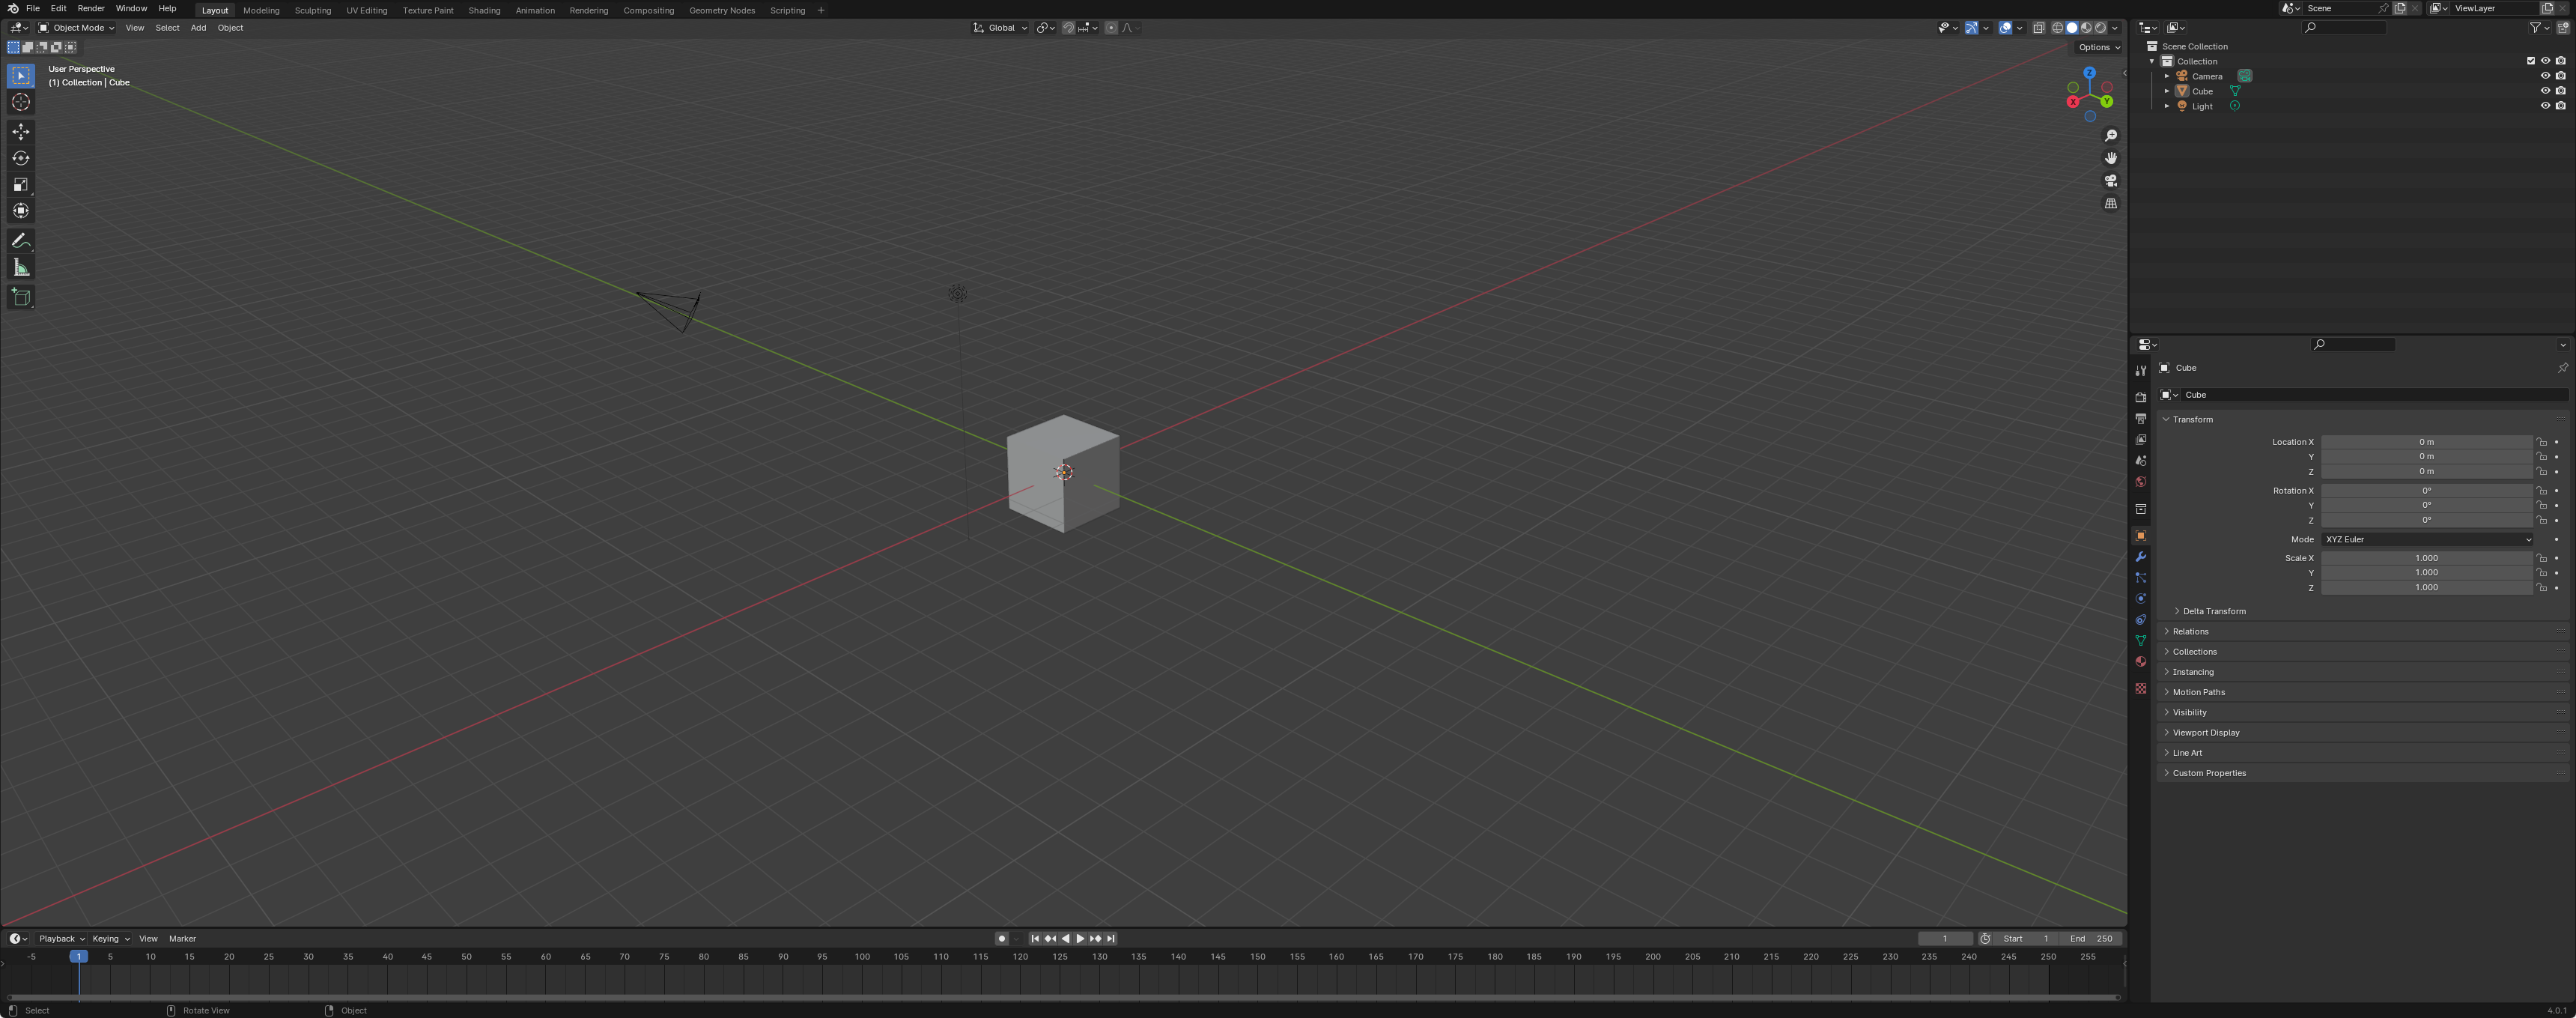Select the Move tool in the toolbar
The height and width of the screenshot is (1018, 2576).
click(20, 132)
